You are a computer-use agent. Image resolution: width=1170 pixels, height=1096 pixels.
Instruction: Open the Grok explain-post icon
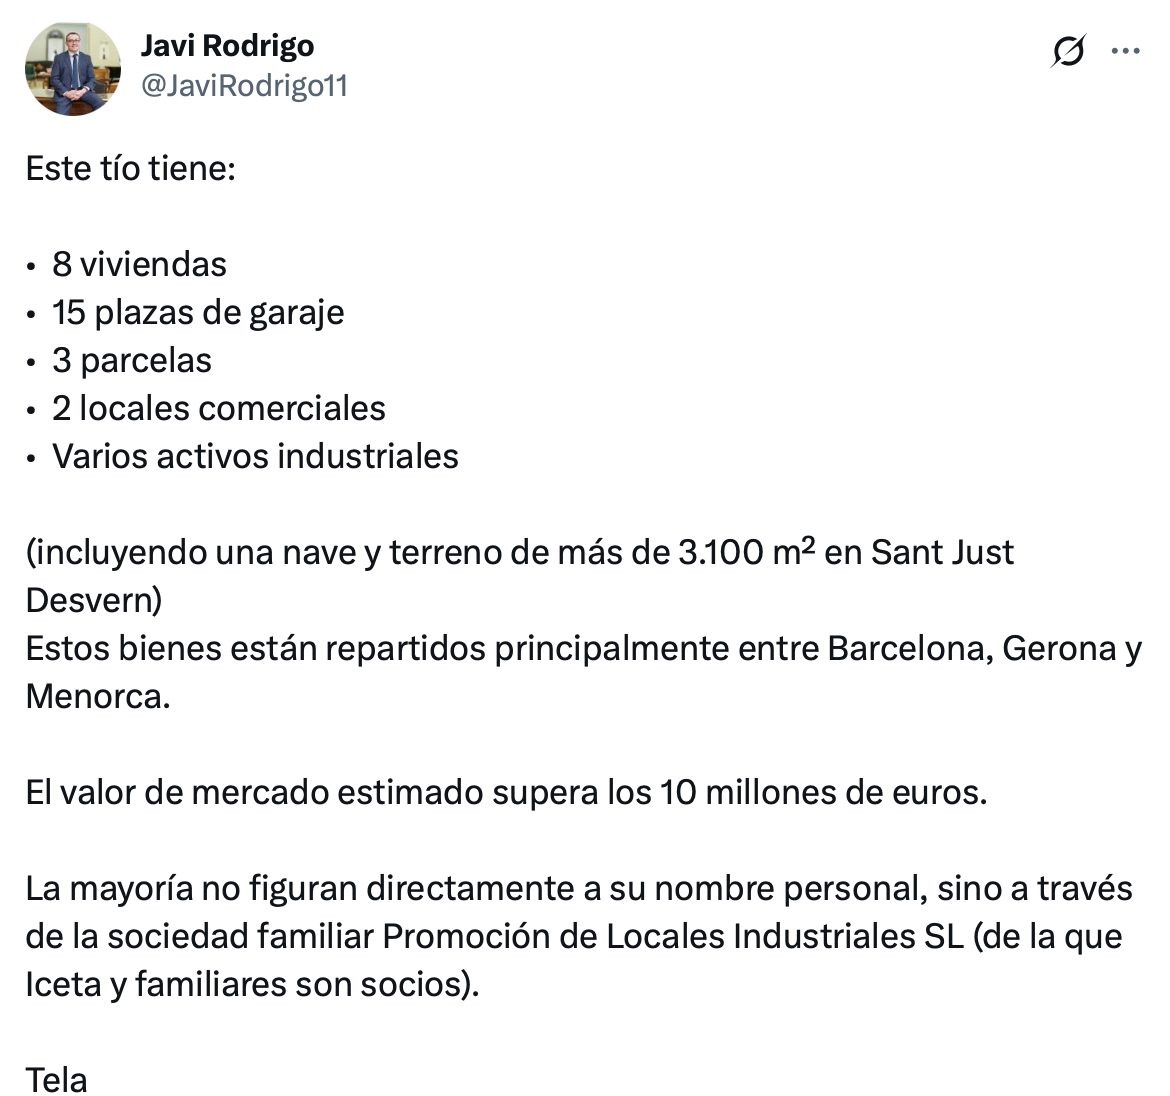click(x=1069, y=51)
